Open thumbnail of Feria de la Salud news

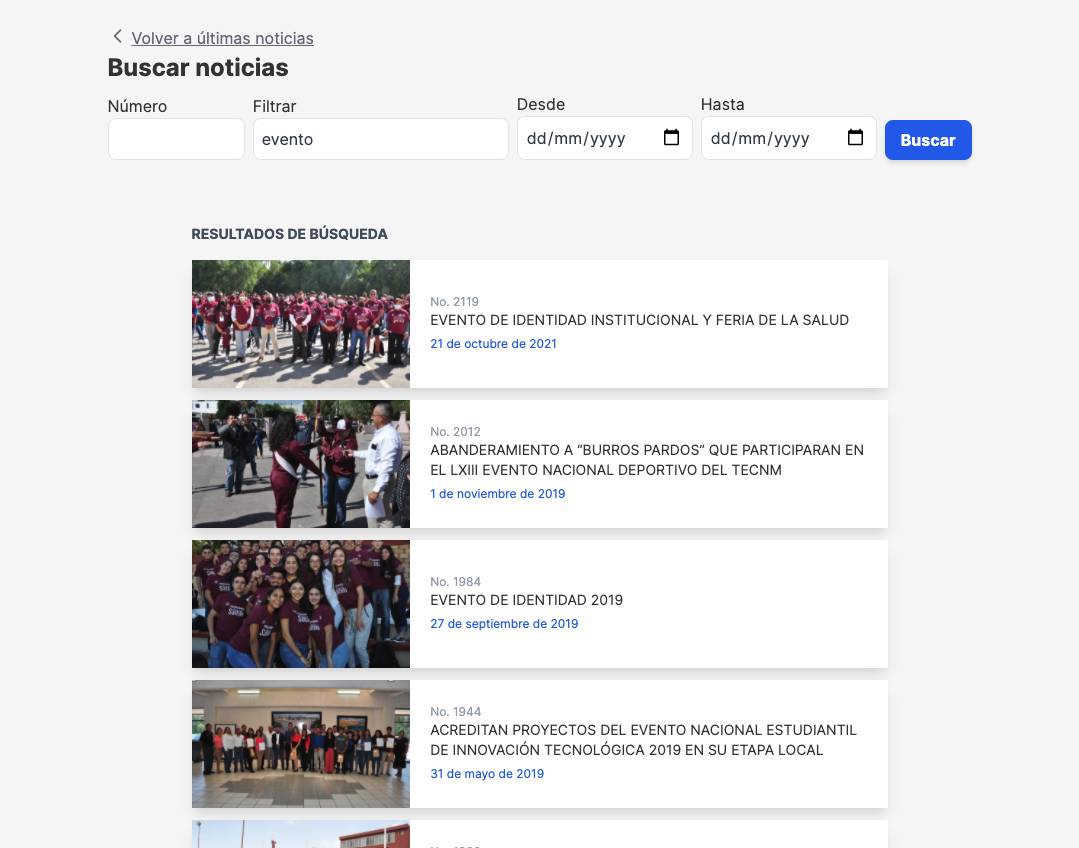[x=301, y=324]
